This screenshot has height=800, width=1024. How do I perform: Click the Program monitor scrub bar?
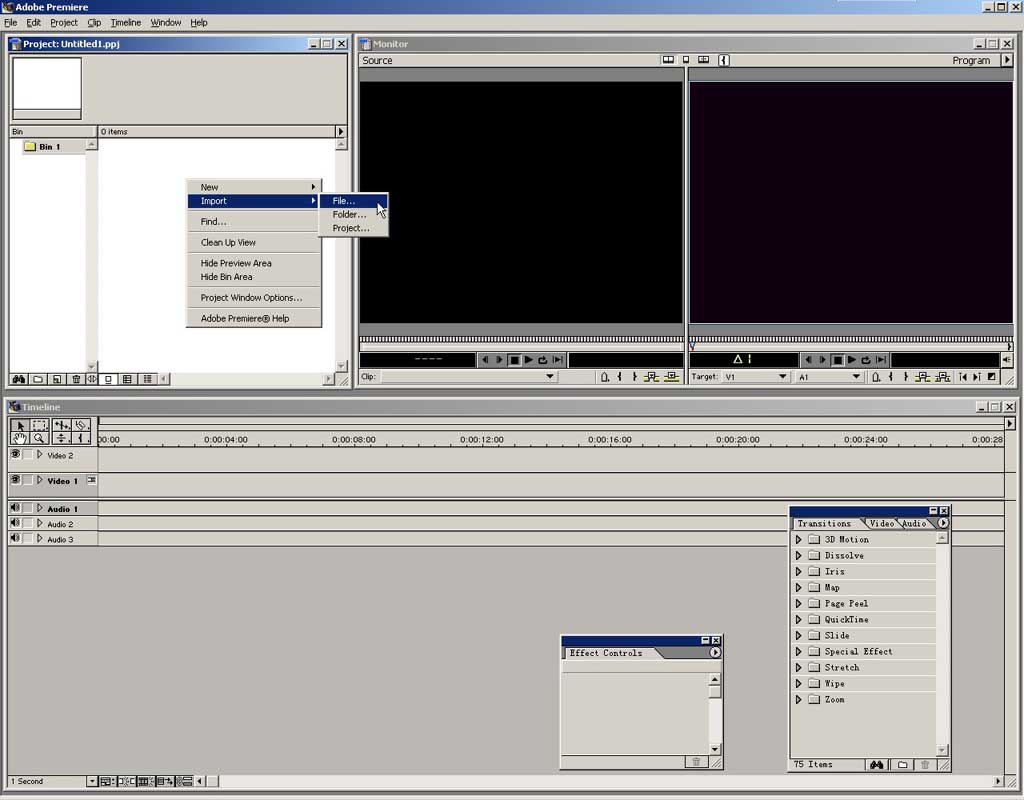tap(850, 340)
